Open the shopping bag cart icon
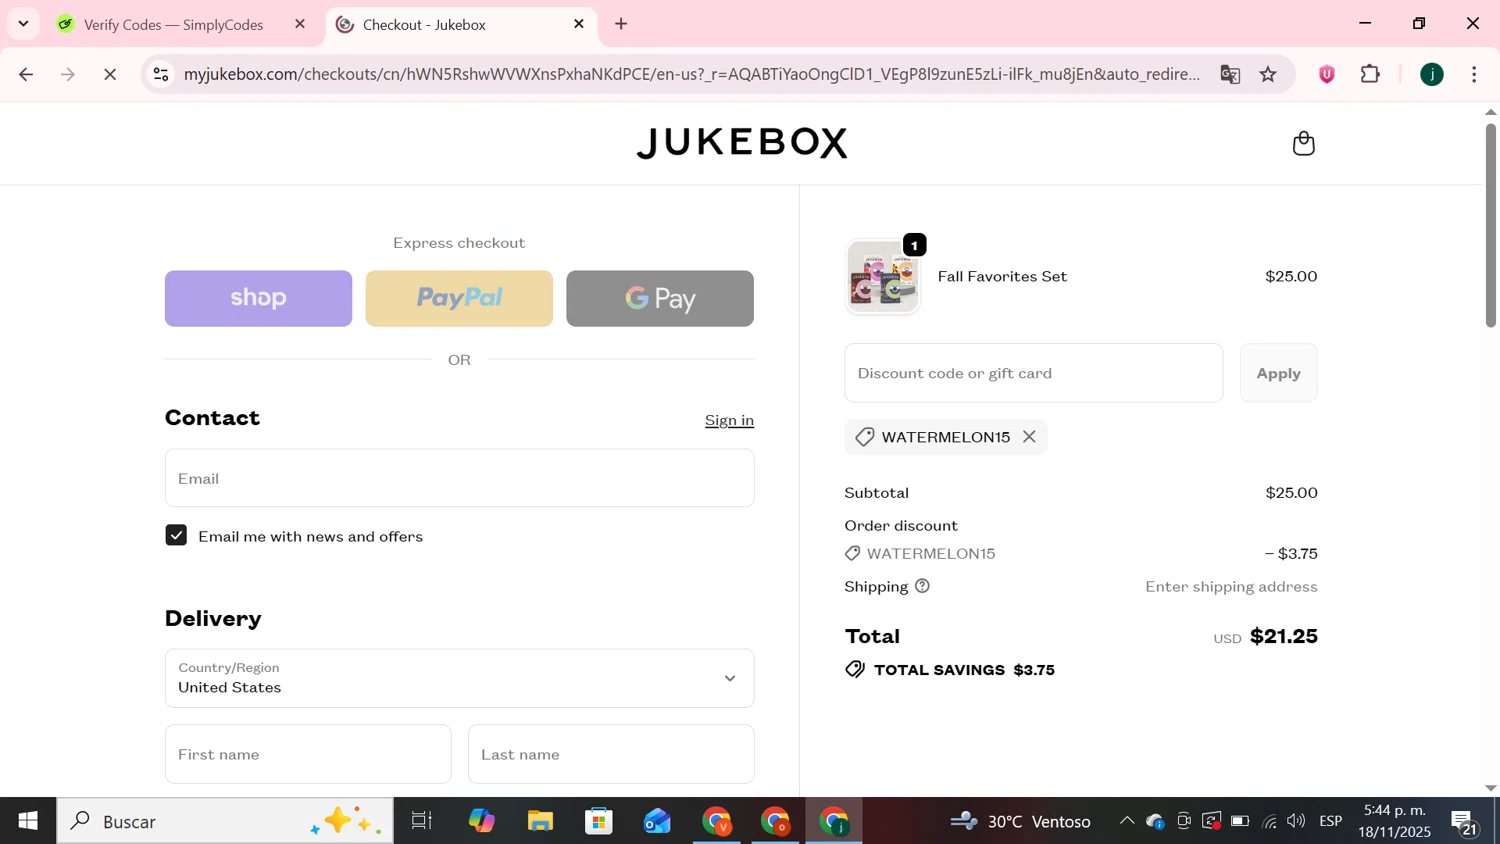The height and width of the screenshot is (844, 1500). (x=1303, y=143)
